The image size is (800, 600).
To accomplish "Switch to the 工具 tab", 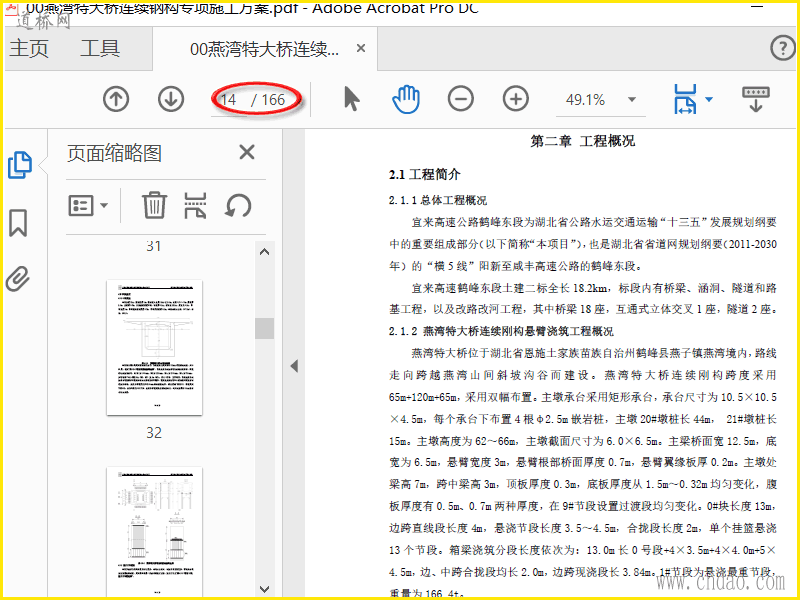I will (100, 48).
